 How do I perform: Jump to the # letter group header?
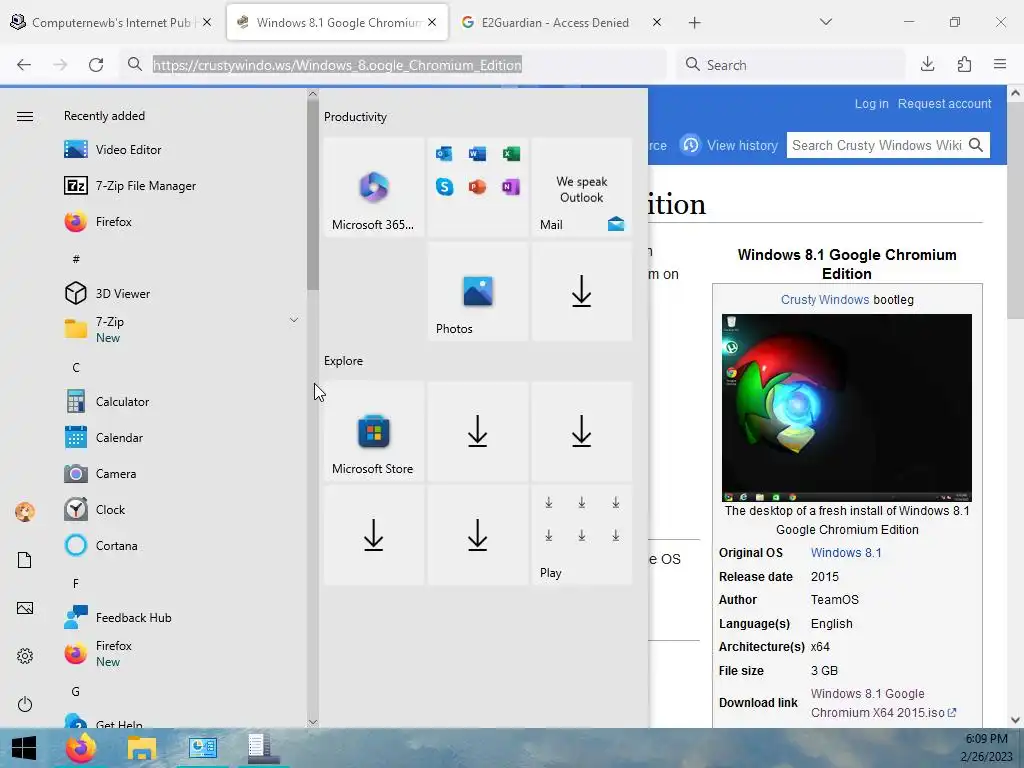click(x=76, y=259)
